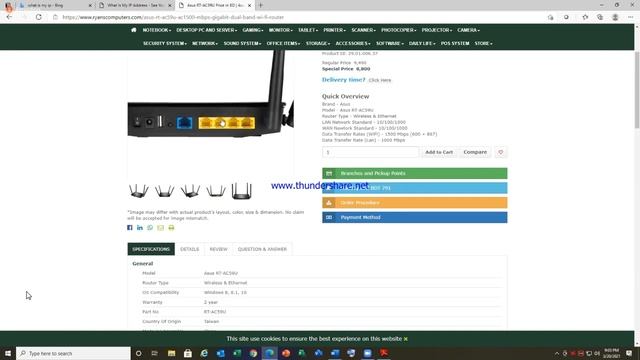640x360 pixels.
Task: Select the fifth router thumbnail
Action: 242,191
